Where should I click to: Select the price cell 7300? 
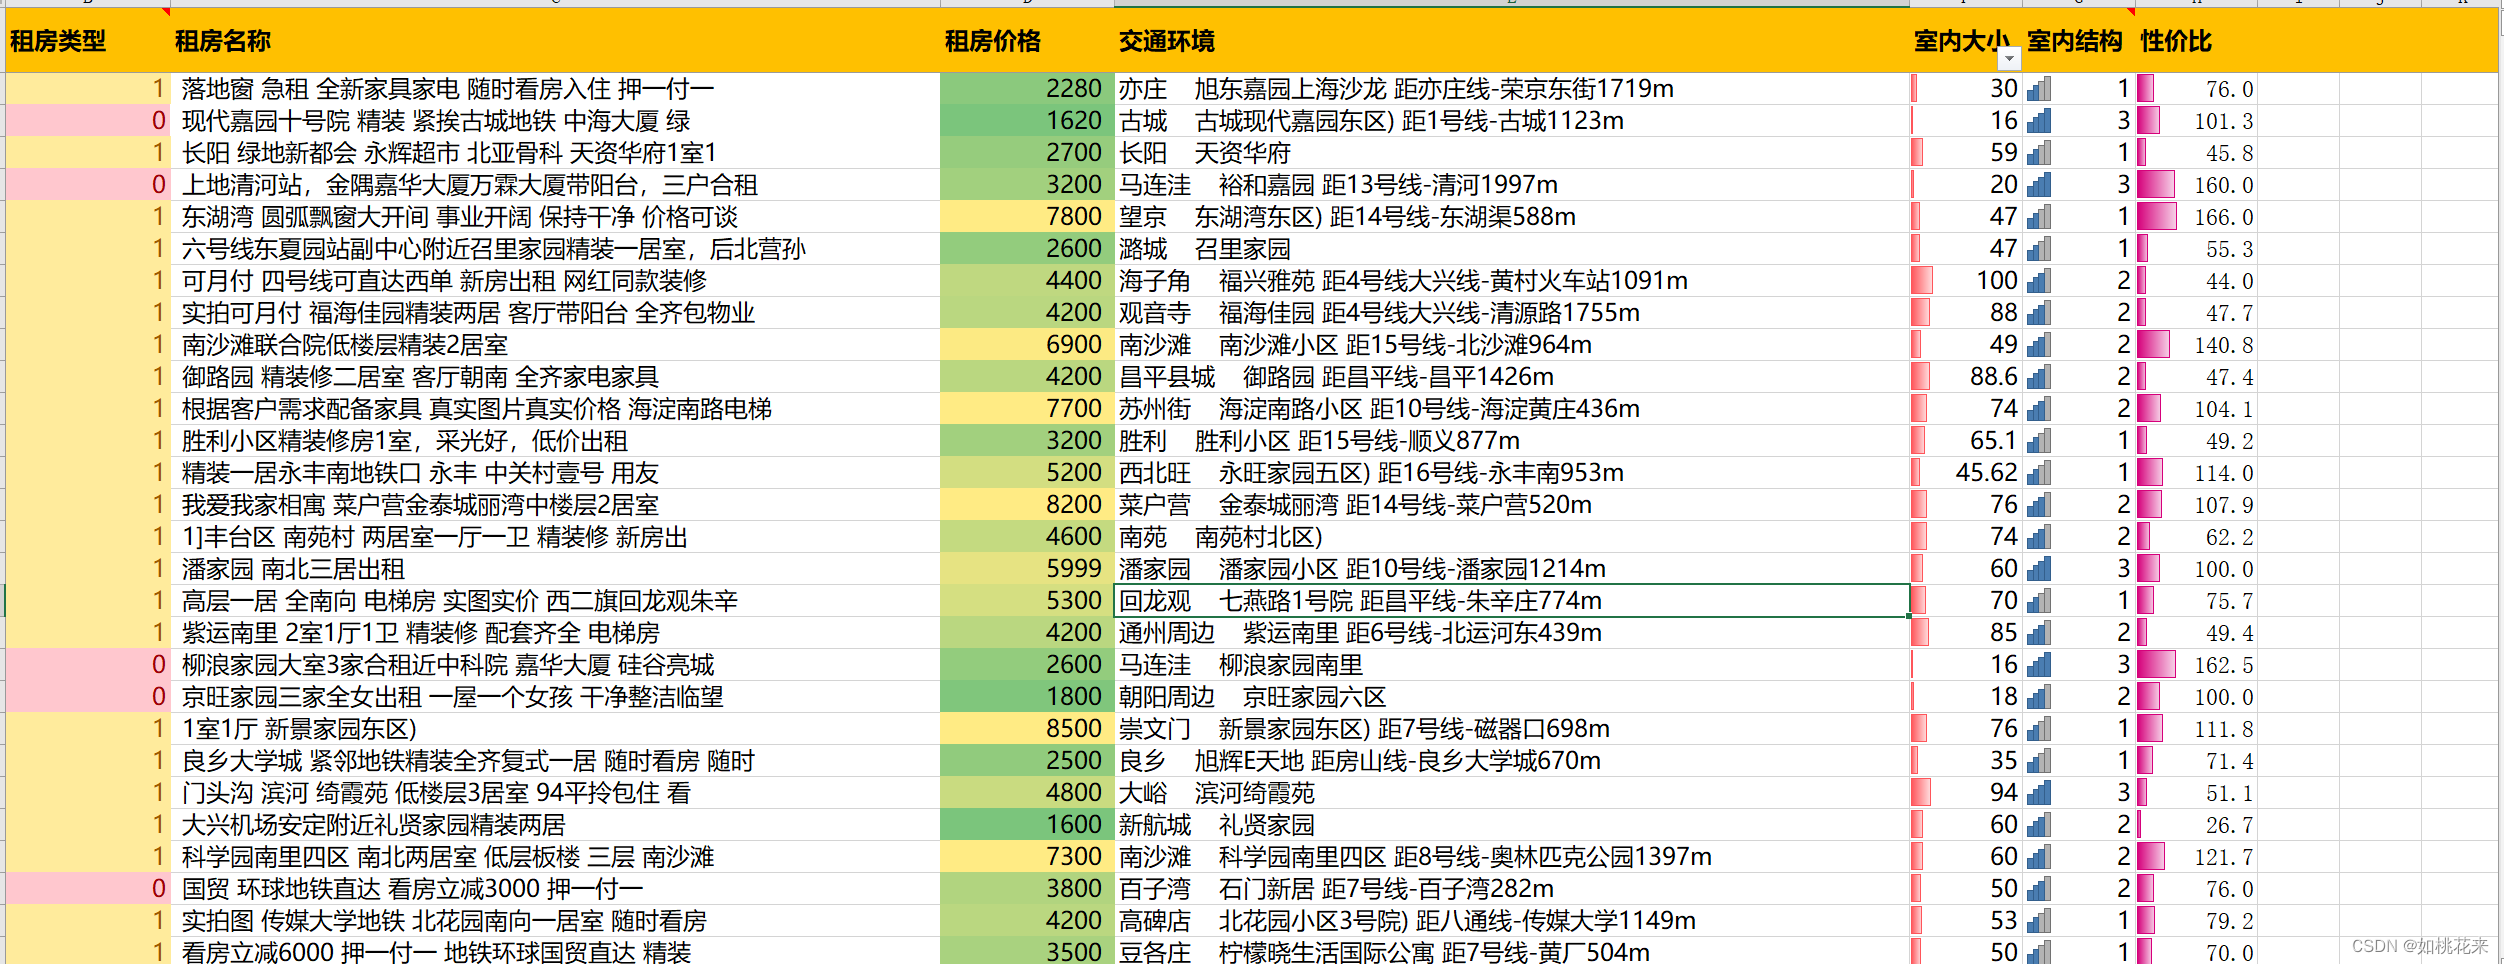point(1027,857)
